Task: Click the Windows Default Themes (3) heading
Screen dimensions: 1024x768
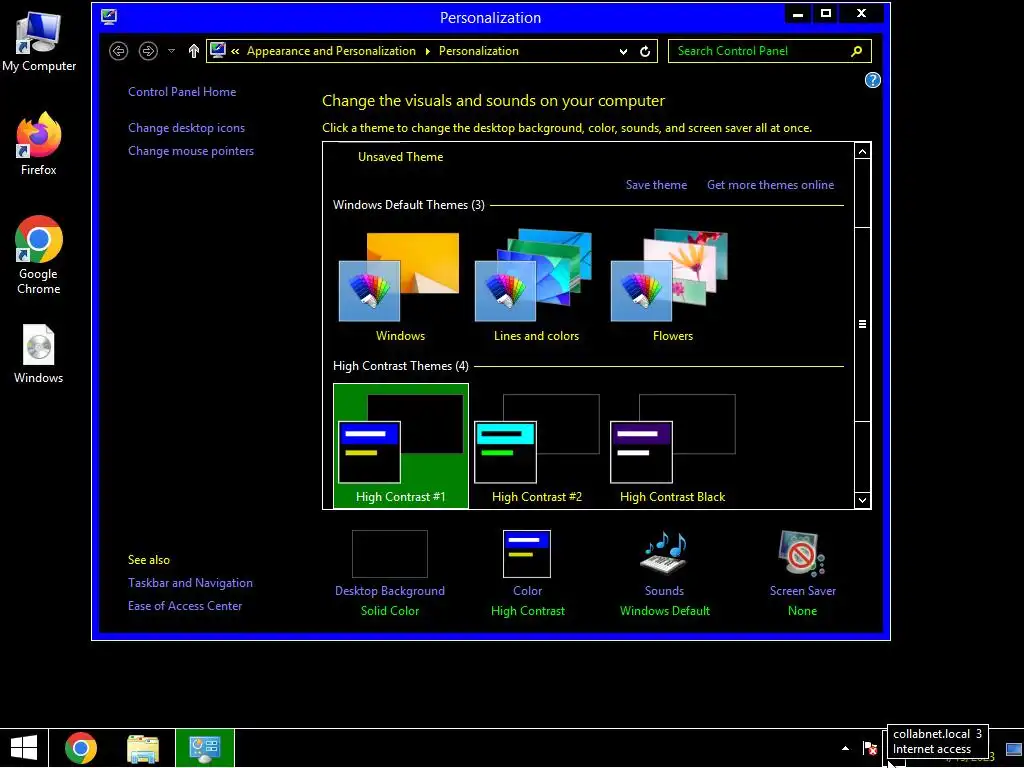Action: point(409,205)
